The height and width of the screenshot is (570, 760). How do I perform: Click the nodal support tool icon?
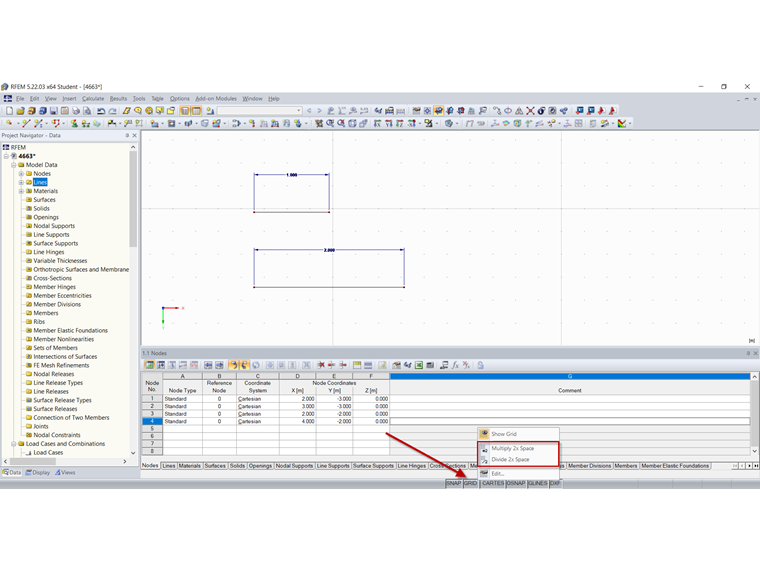tap(74, 124)
